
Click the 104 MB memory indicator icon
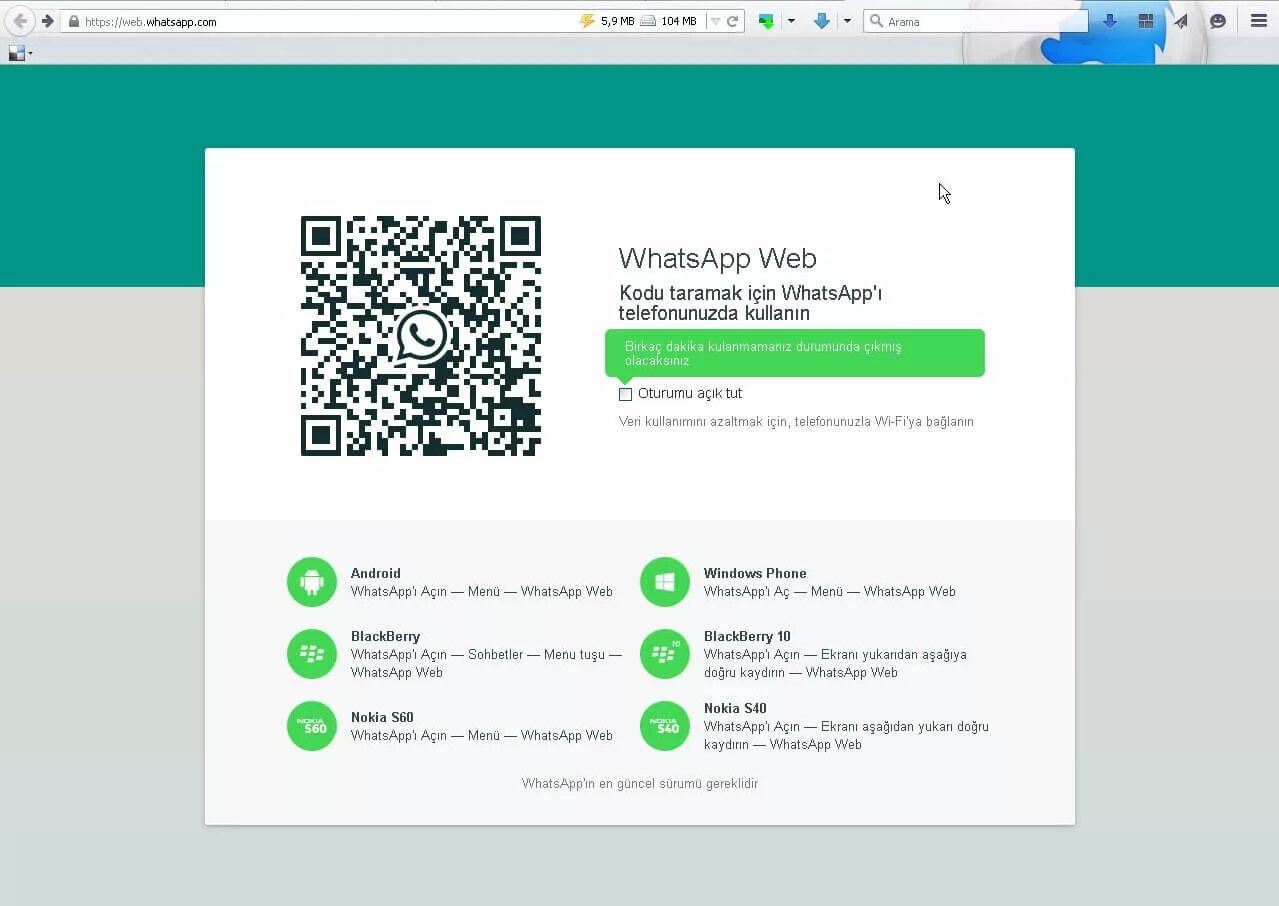648,21
